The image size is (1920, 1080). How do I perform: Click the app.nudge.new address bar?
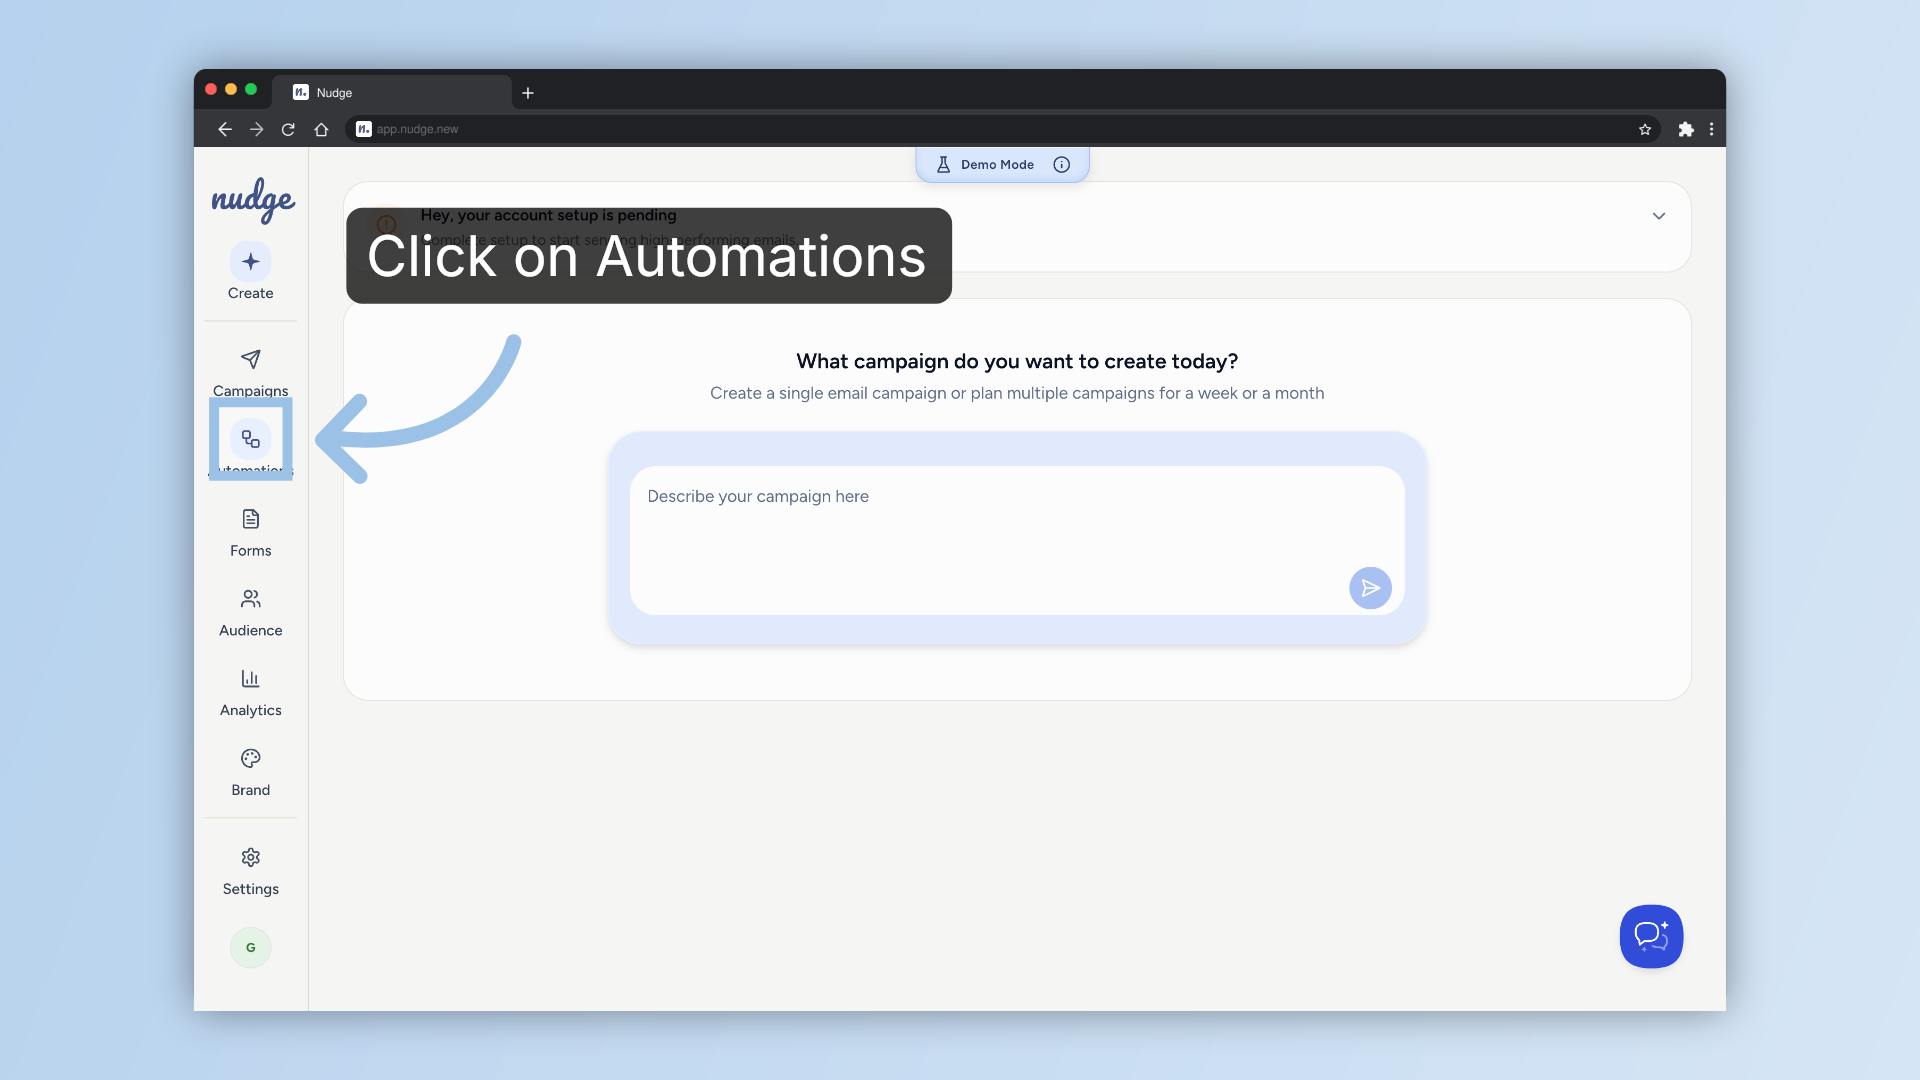tap(1003, 129)
